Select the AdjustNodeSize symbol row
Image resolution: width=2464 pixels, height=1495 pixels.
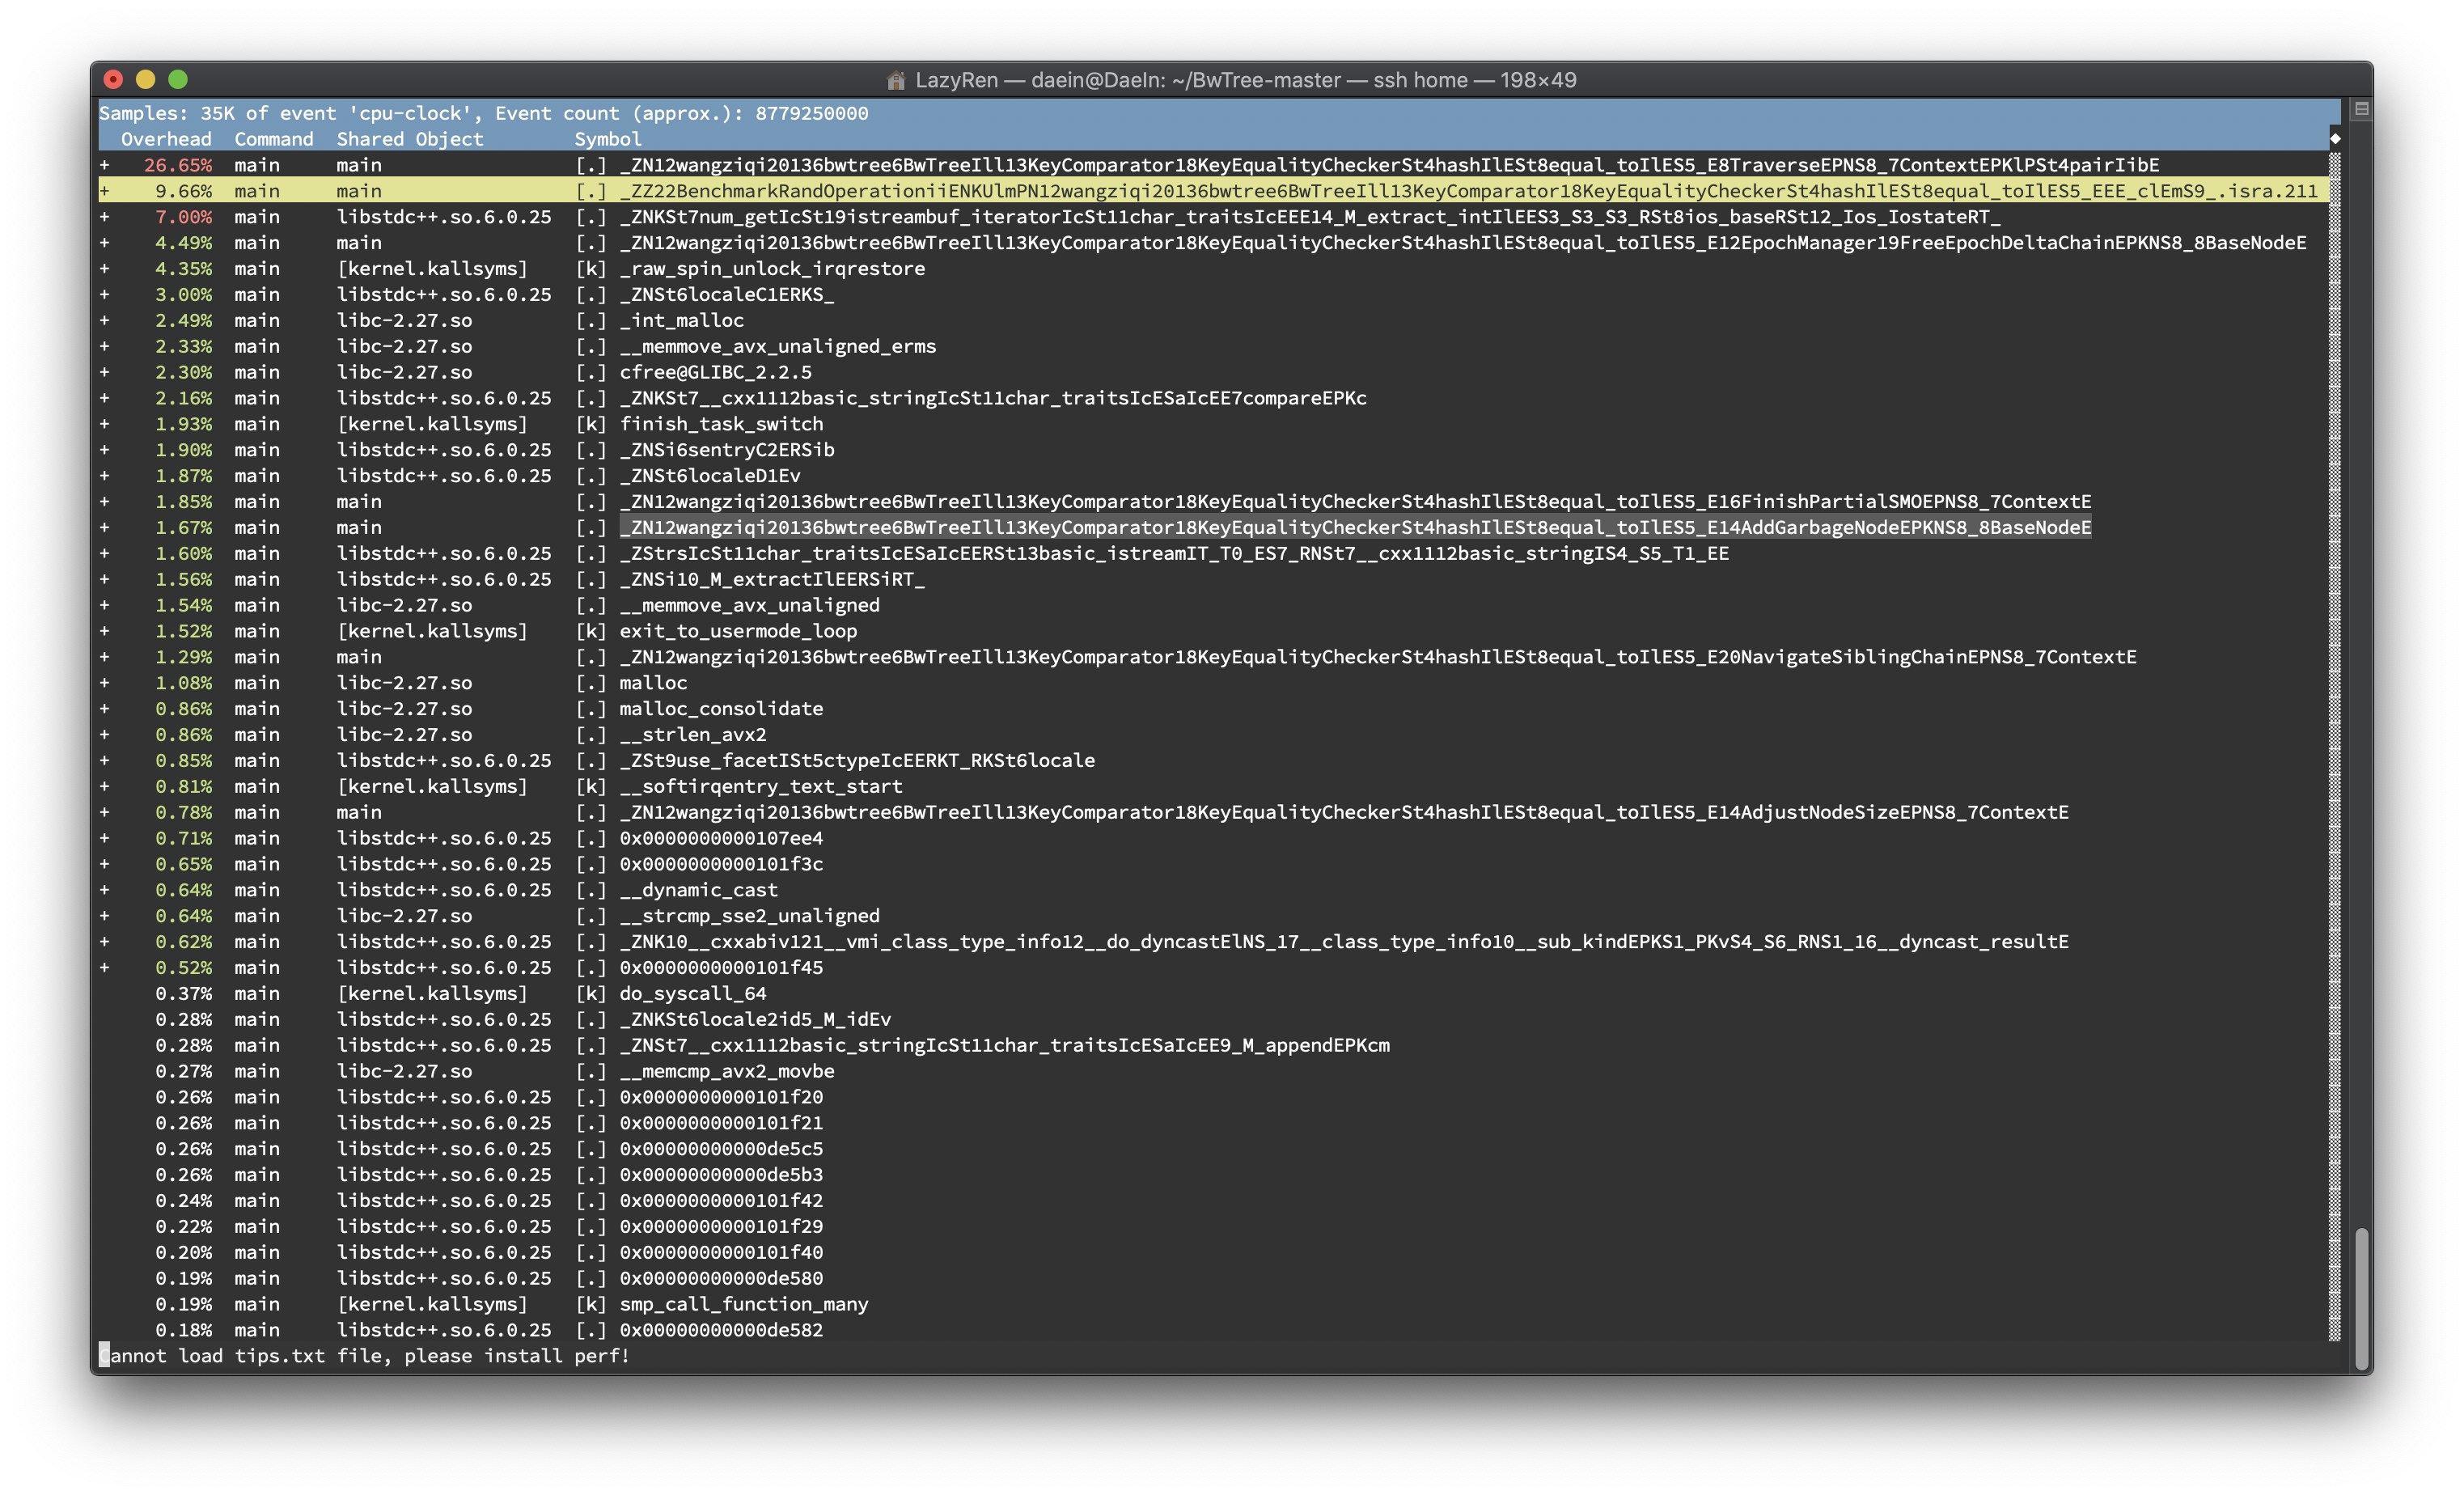click(1344, 812)
